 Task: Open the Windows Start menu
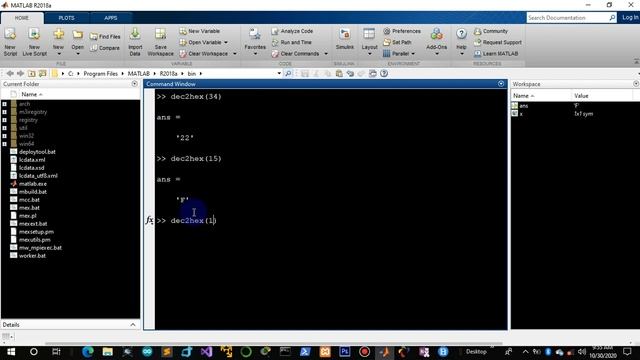click(x=11, y=351)
